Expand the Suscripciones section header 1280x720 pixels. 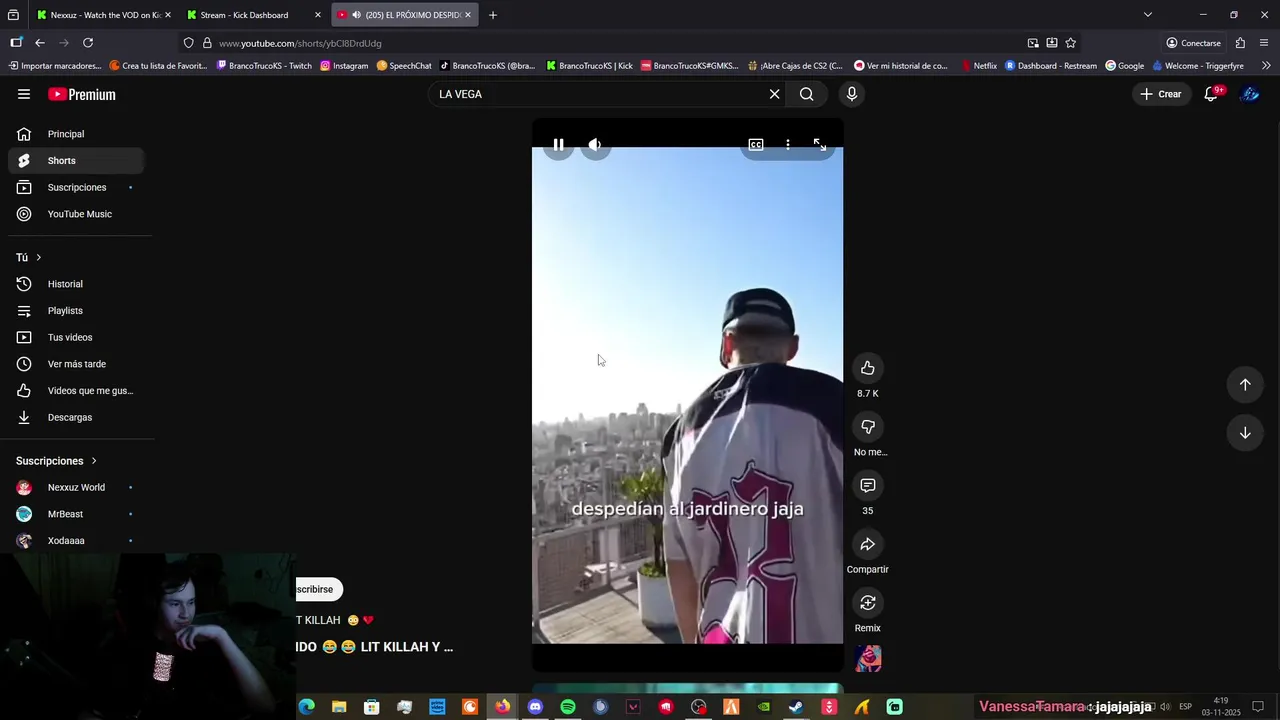click(x=57, y=461)
